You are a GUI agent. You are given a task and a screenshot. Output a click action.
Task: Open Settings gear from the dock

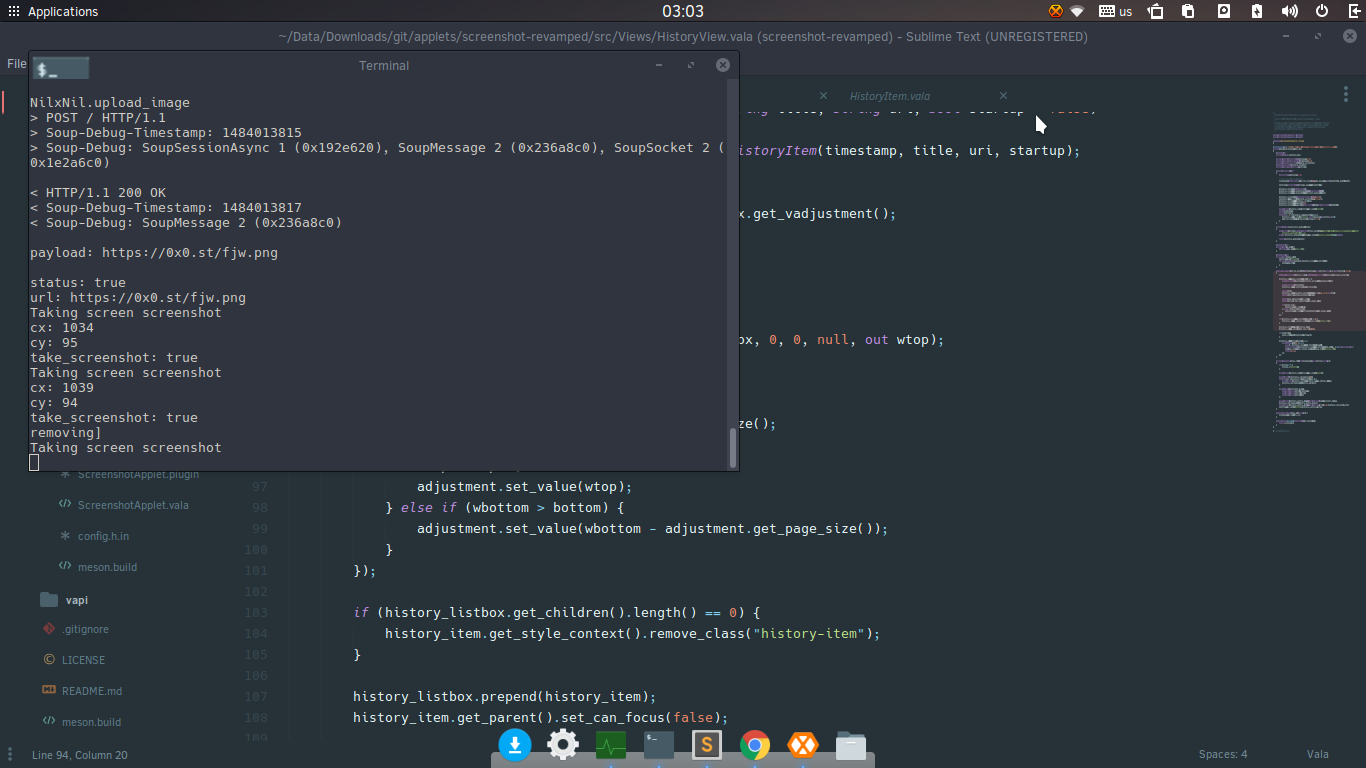tap(563, 745)
